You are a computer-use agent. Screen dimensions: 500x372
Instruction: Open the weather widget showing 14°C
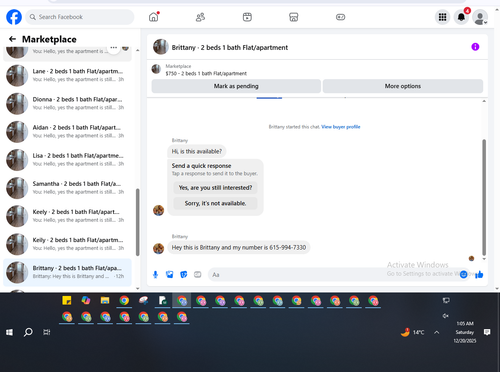click(413, 332)
